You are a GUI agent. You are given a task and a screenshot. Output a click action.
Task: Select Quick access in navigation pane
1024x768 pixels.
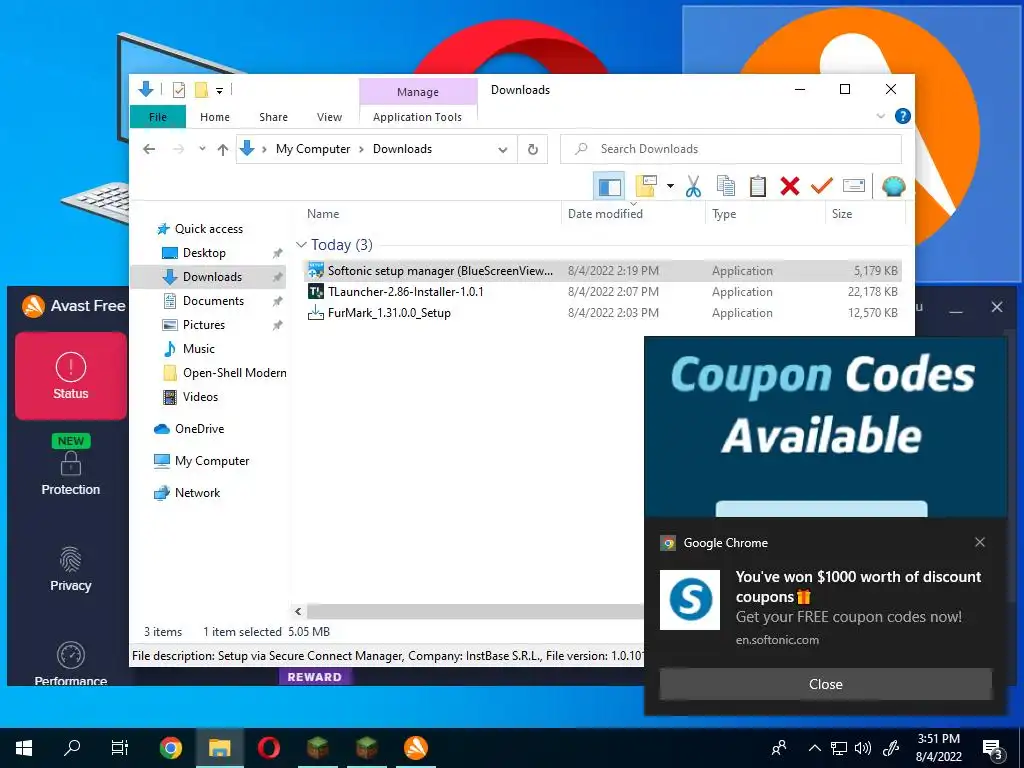point(208,229)
